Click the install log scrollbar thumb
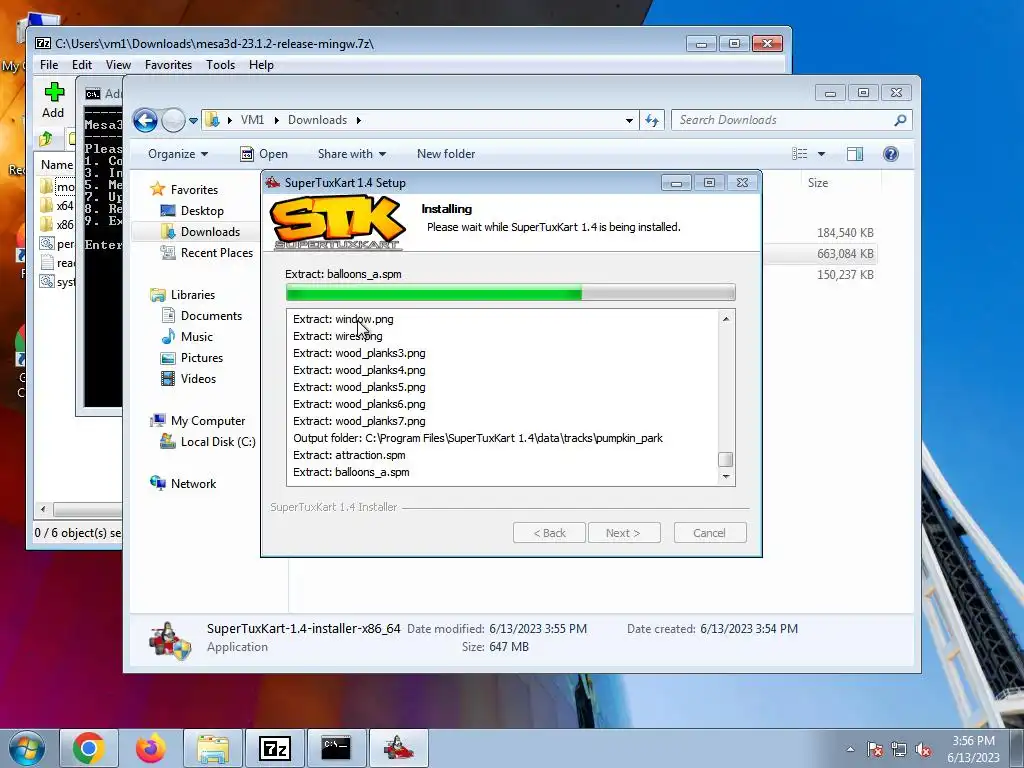Screen dimensions: 1024x768 coord(726,460)
